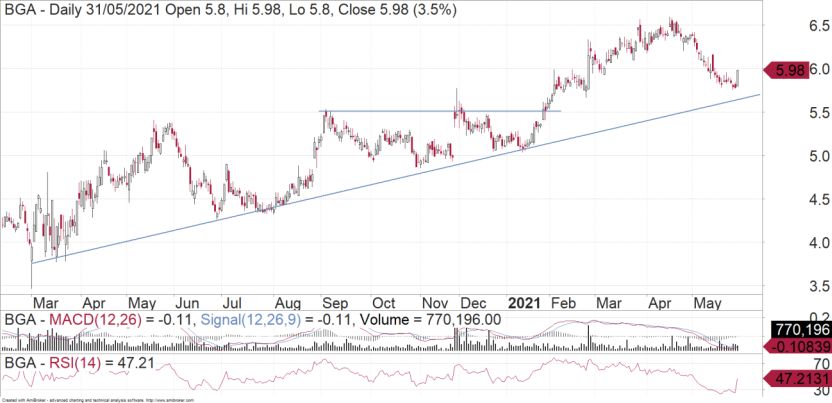Click the Oct month label
This screenshot has width=832, height=403.
tap(383, 303)
